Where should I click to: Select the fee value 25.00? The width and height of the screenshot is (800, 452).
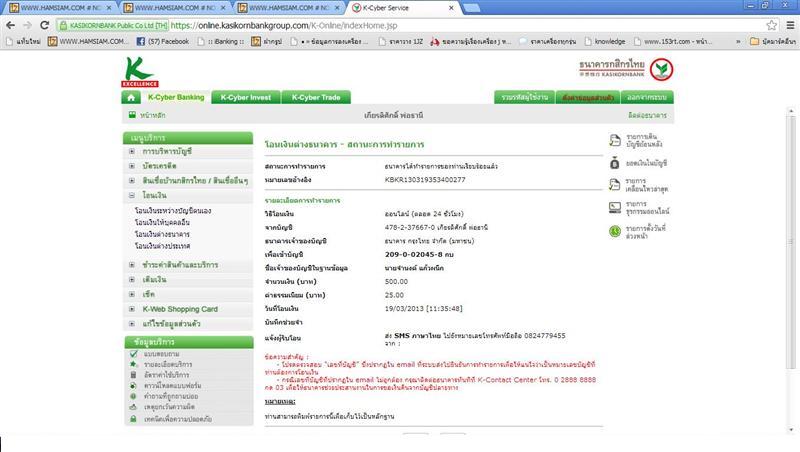pos(394,295)
